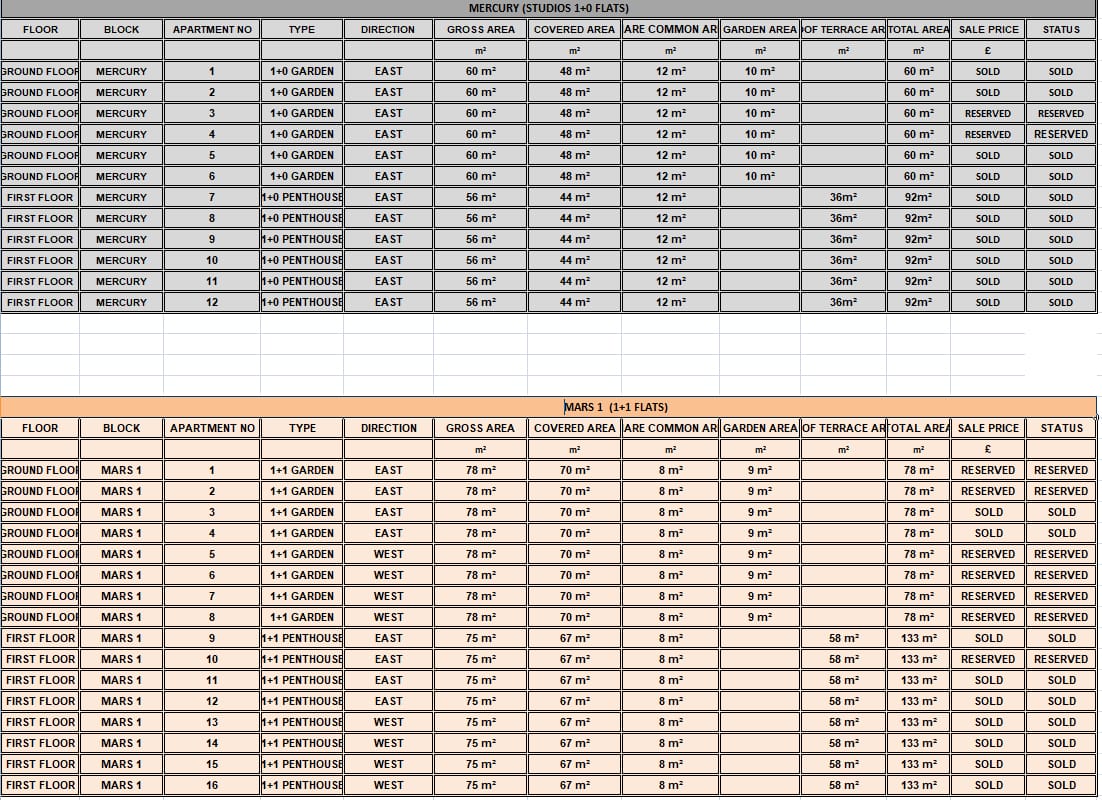Click the Mercury table's GROSS AREA header

481,30
